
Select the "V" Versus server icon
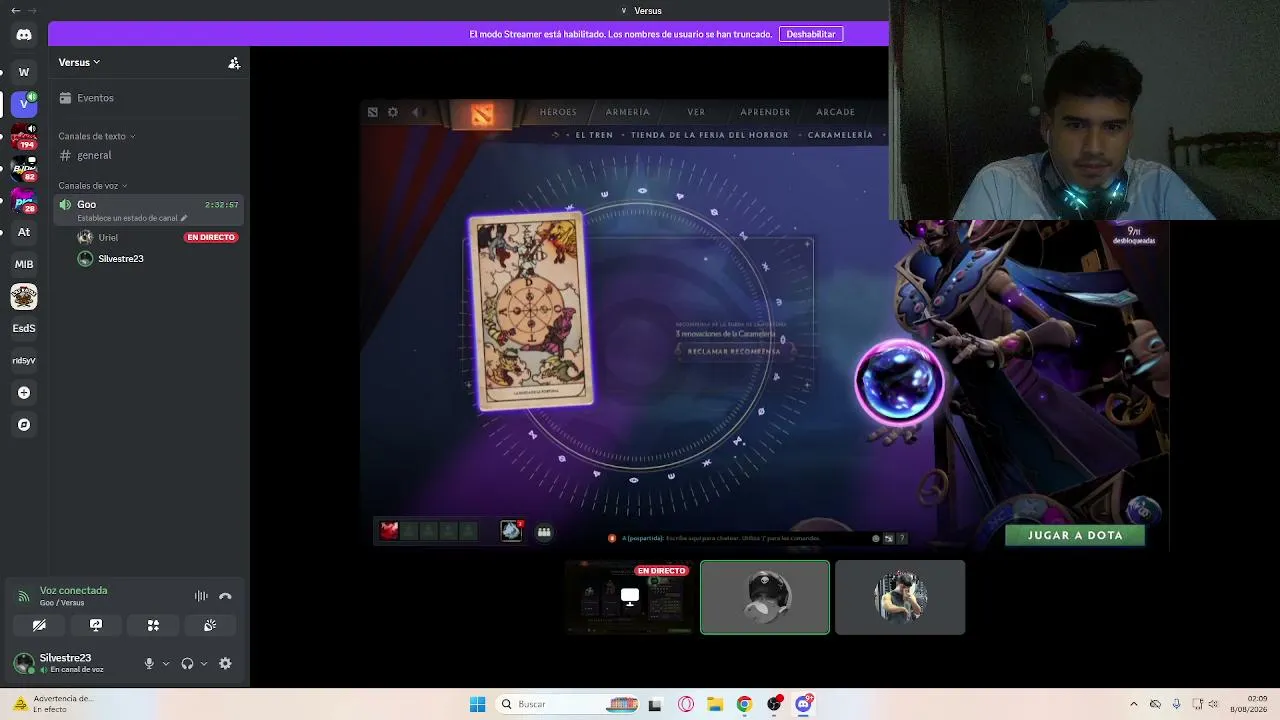click(24, 104)
